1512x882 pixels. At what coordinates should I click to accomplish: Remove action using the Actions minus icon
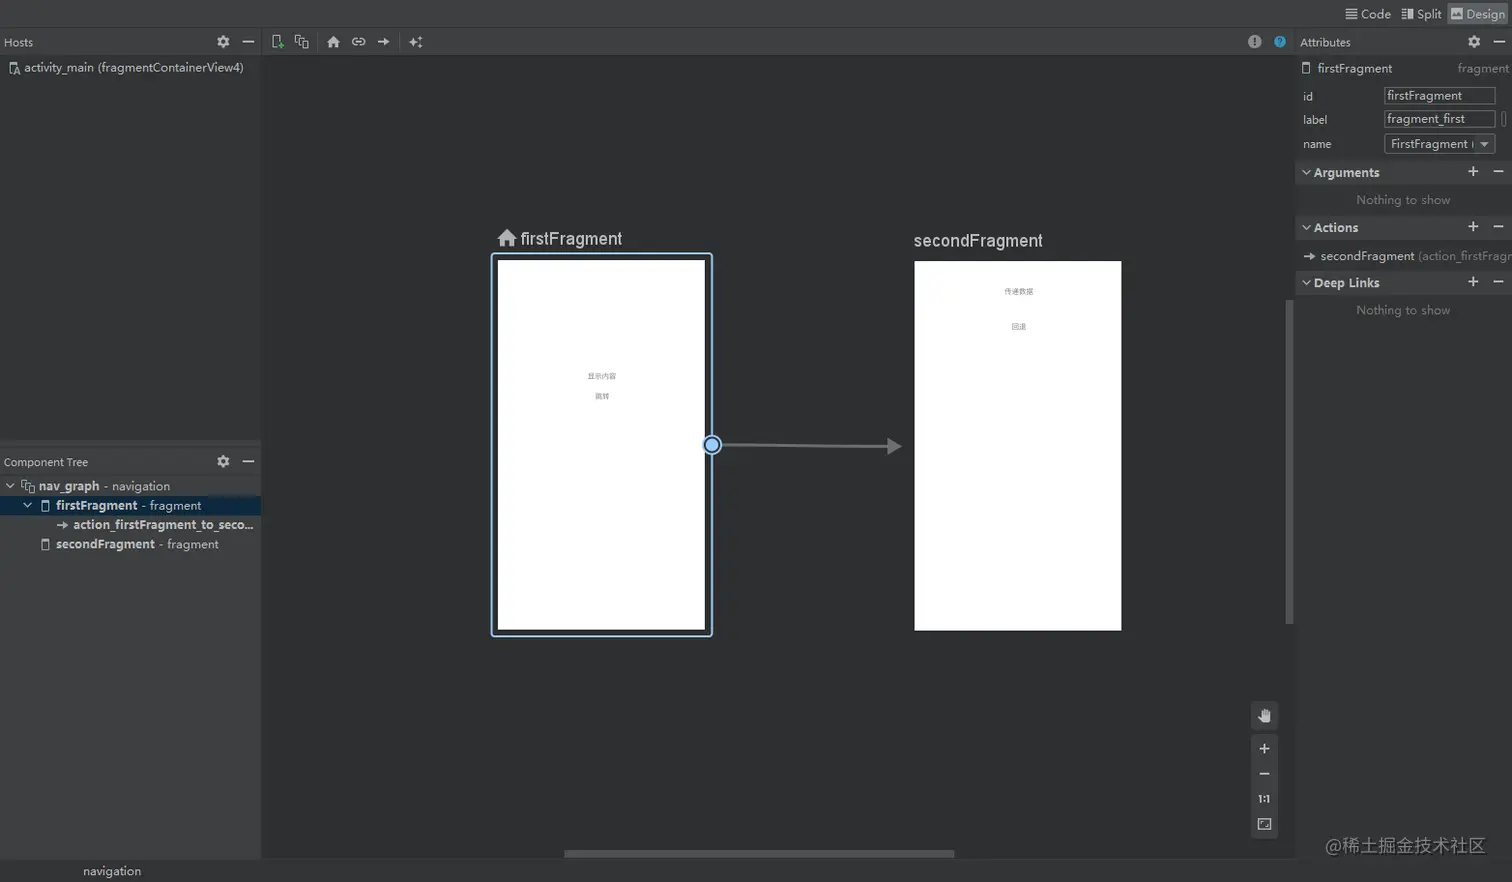tap(1498, 227)
